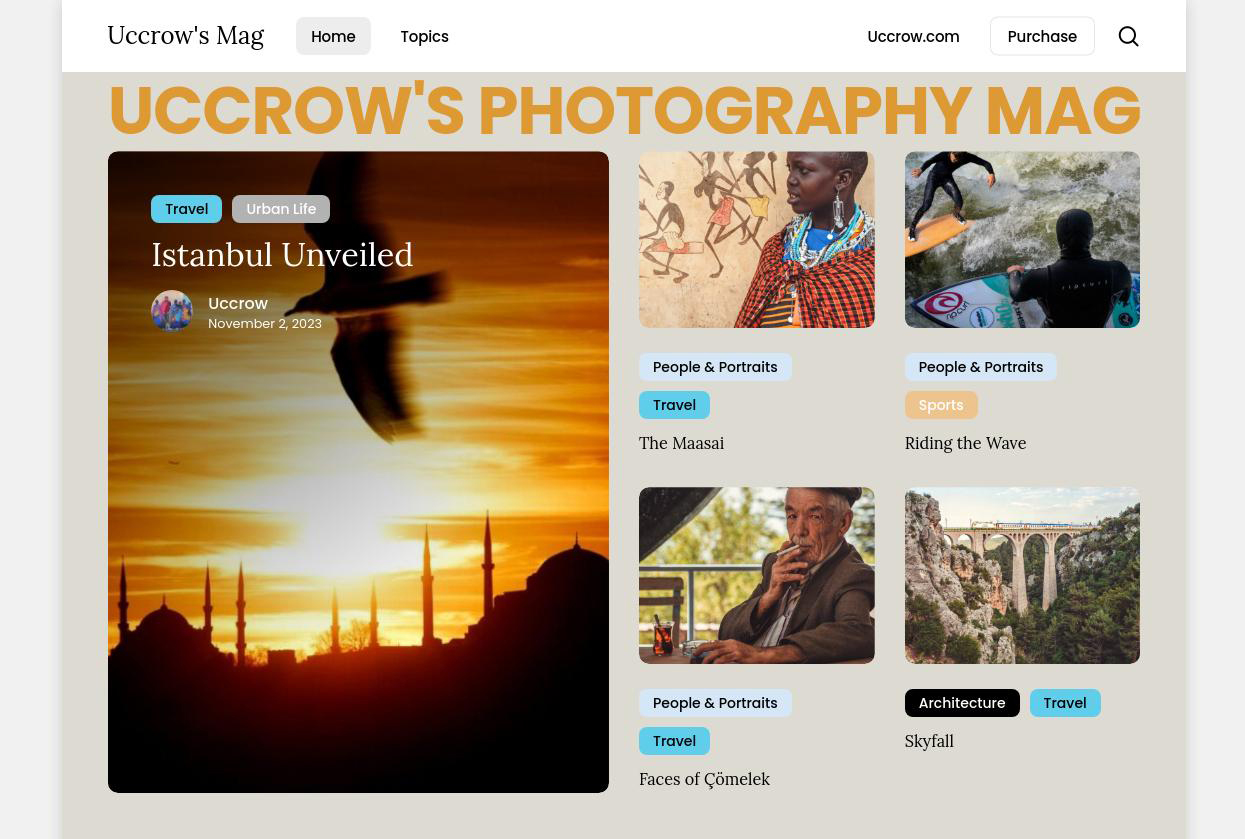Click the Purchase button

coord(1042,36)
